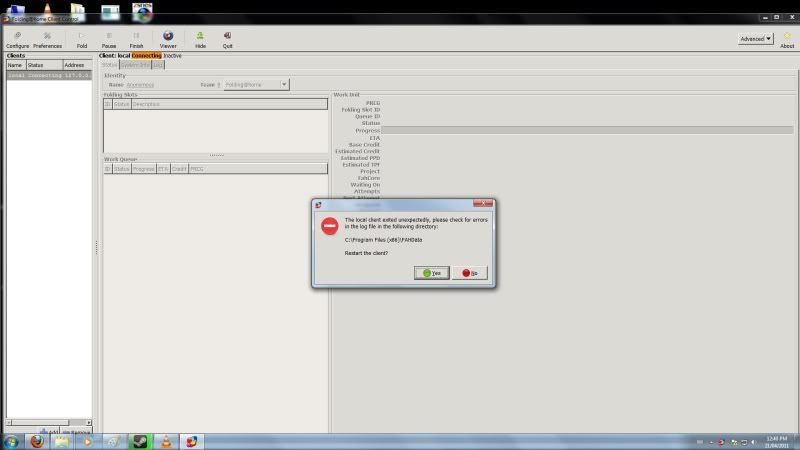800x450 pixels.
Task: Click the scroll-right arrow in the clients list
Action: coord(89,422)
